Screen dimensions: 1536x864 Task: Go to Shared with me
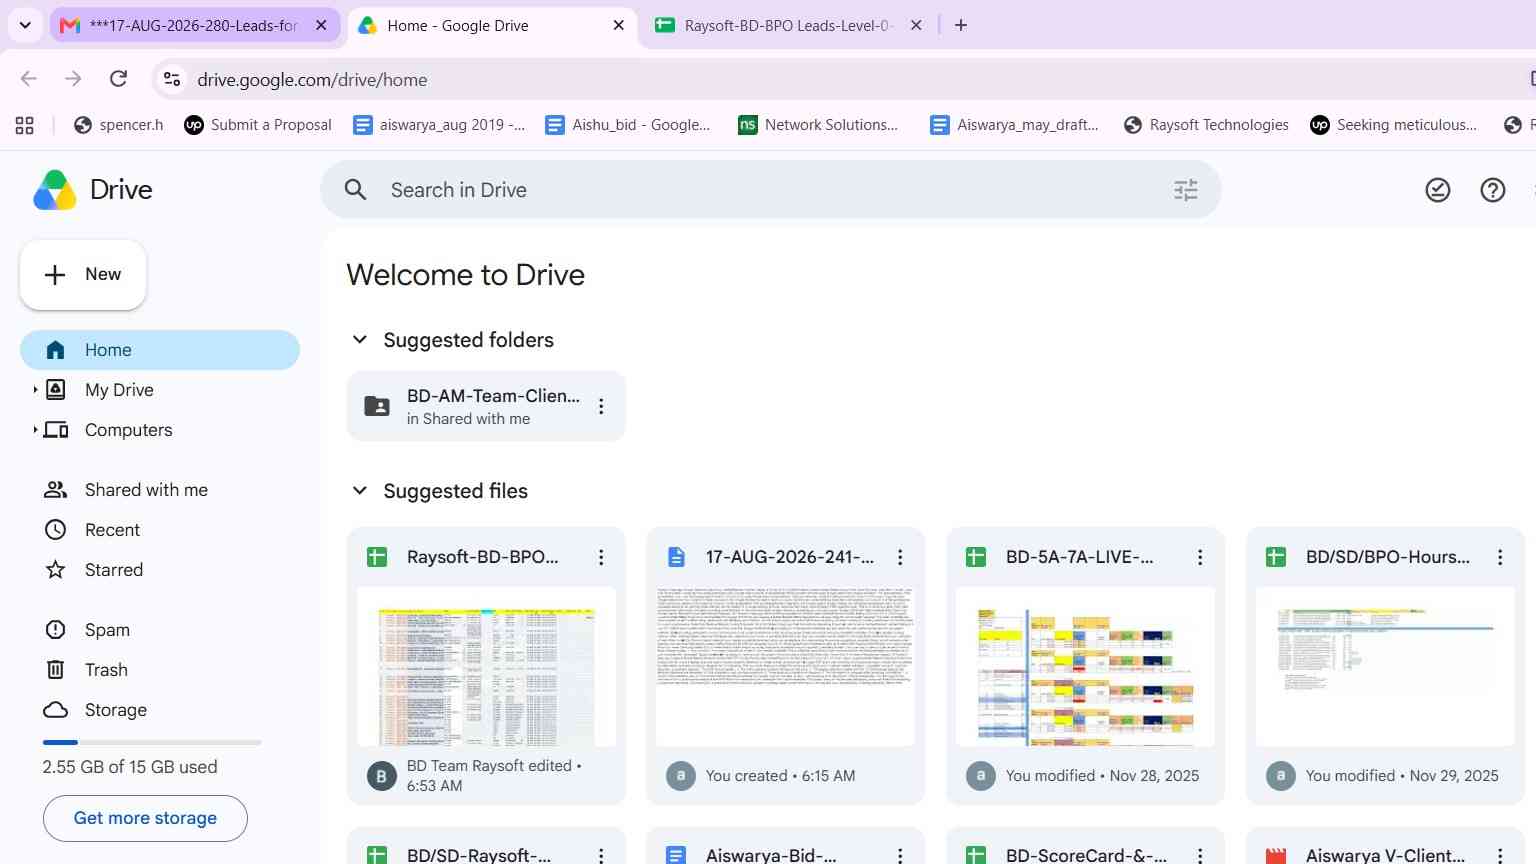[146, 490]
